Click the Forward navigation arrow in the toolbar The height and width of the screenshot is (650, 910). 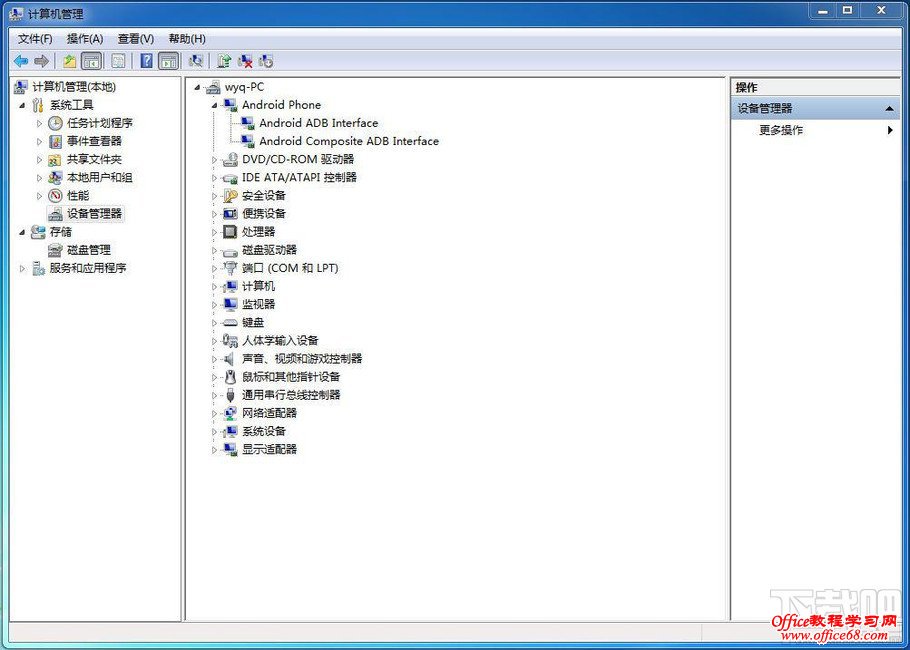coord(42,60)
